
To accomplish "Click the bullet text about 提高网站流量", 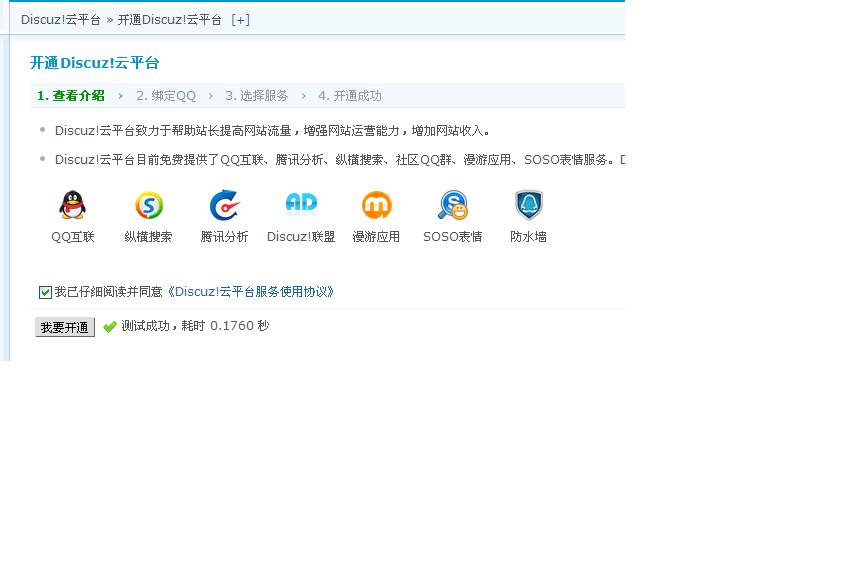I will [x=272, y=131].
